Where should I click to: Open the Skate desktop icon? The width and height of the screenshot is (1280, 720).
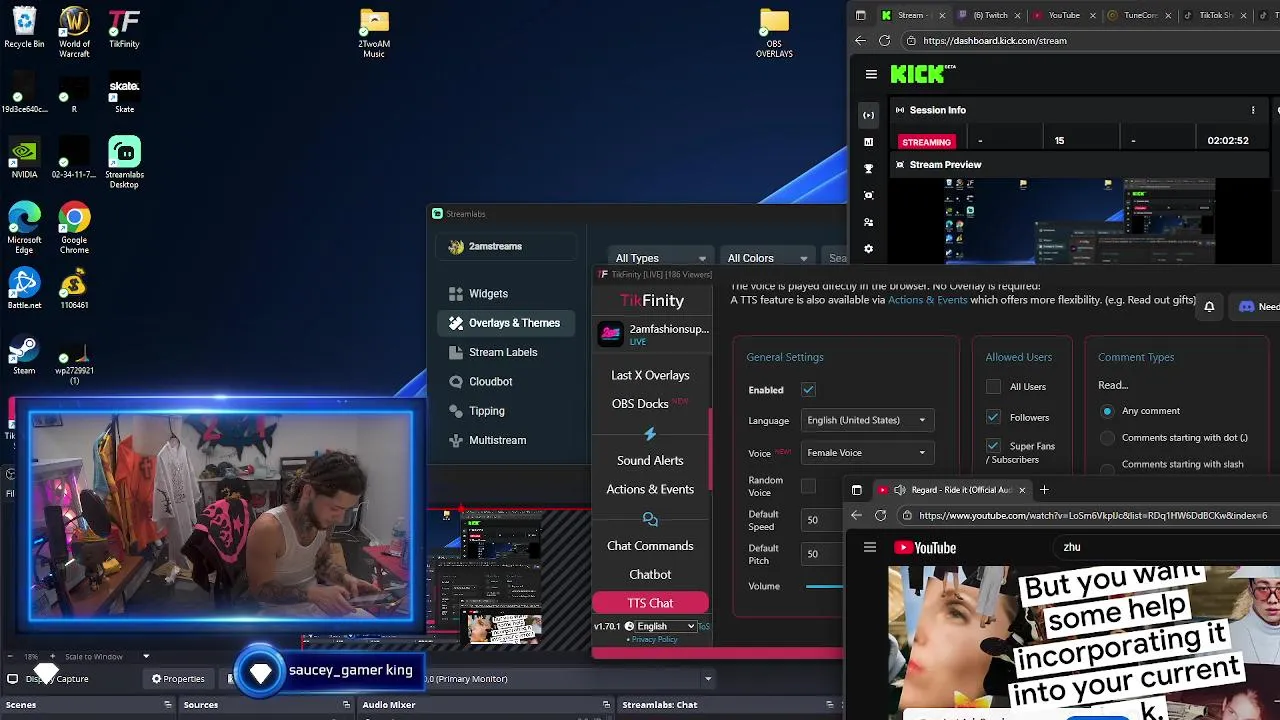(x=124, y=93)
